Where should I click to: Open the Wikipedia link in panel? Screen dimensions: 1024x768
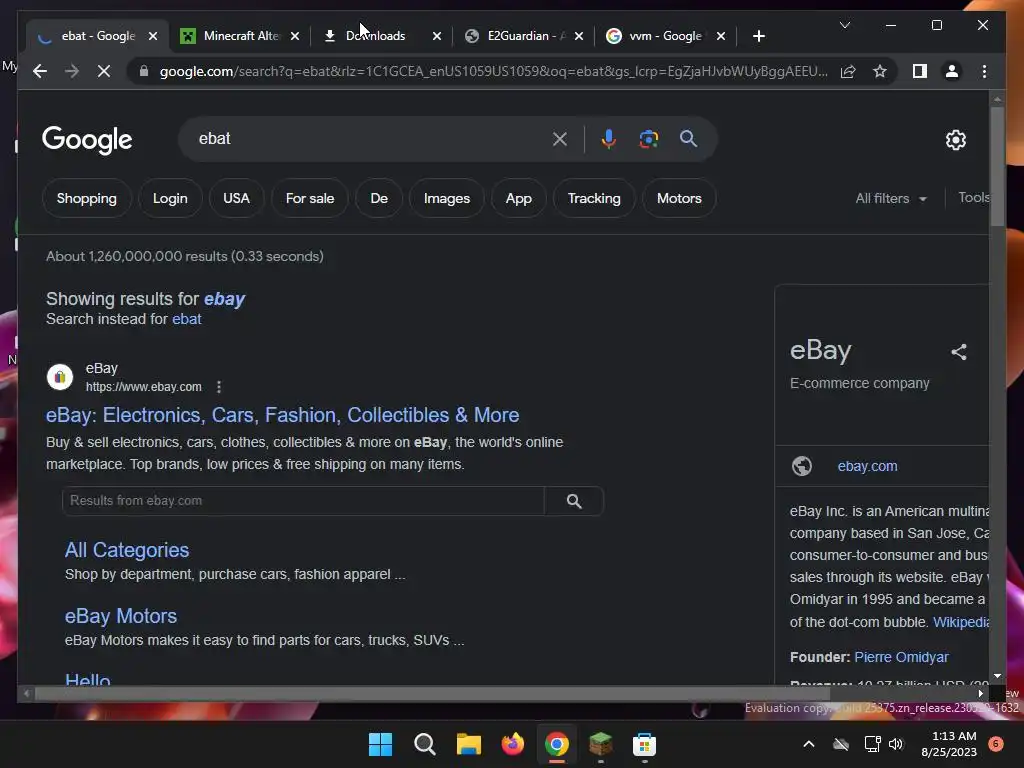961,622
